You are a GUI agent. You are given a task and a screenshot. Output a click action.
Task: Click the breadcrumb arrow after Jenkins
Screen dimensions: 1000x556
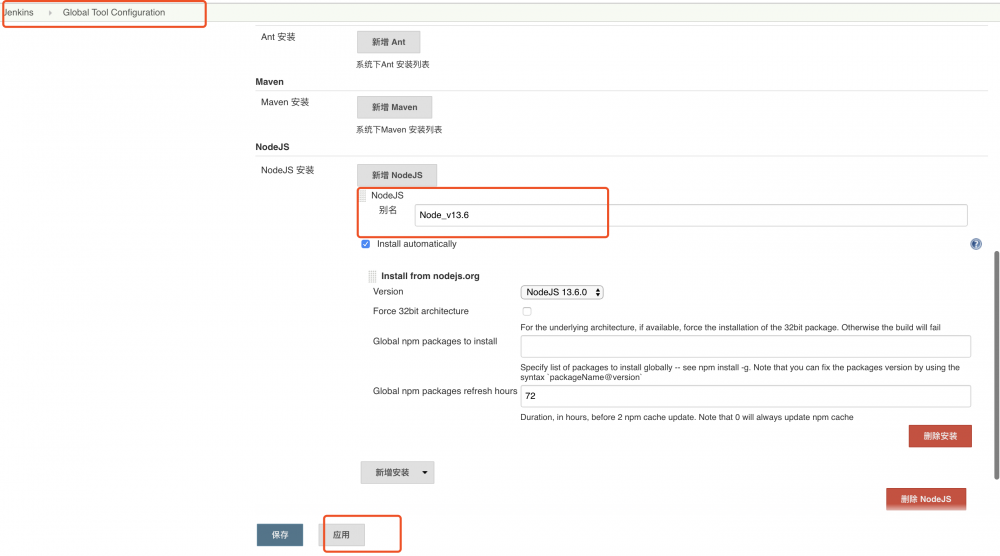pos(50,13)
